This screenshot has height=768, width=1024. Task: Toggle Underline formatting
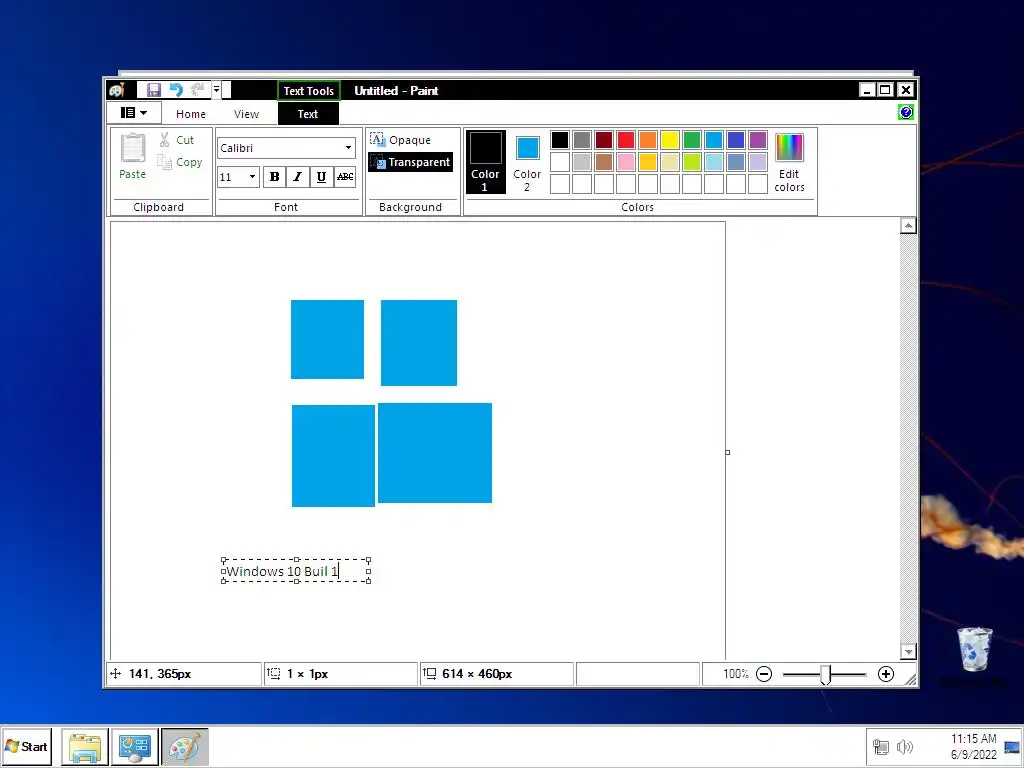pyautogui.click(x=321, y=177)
